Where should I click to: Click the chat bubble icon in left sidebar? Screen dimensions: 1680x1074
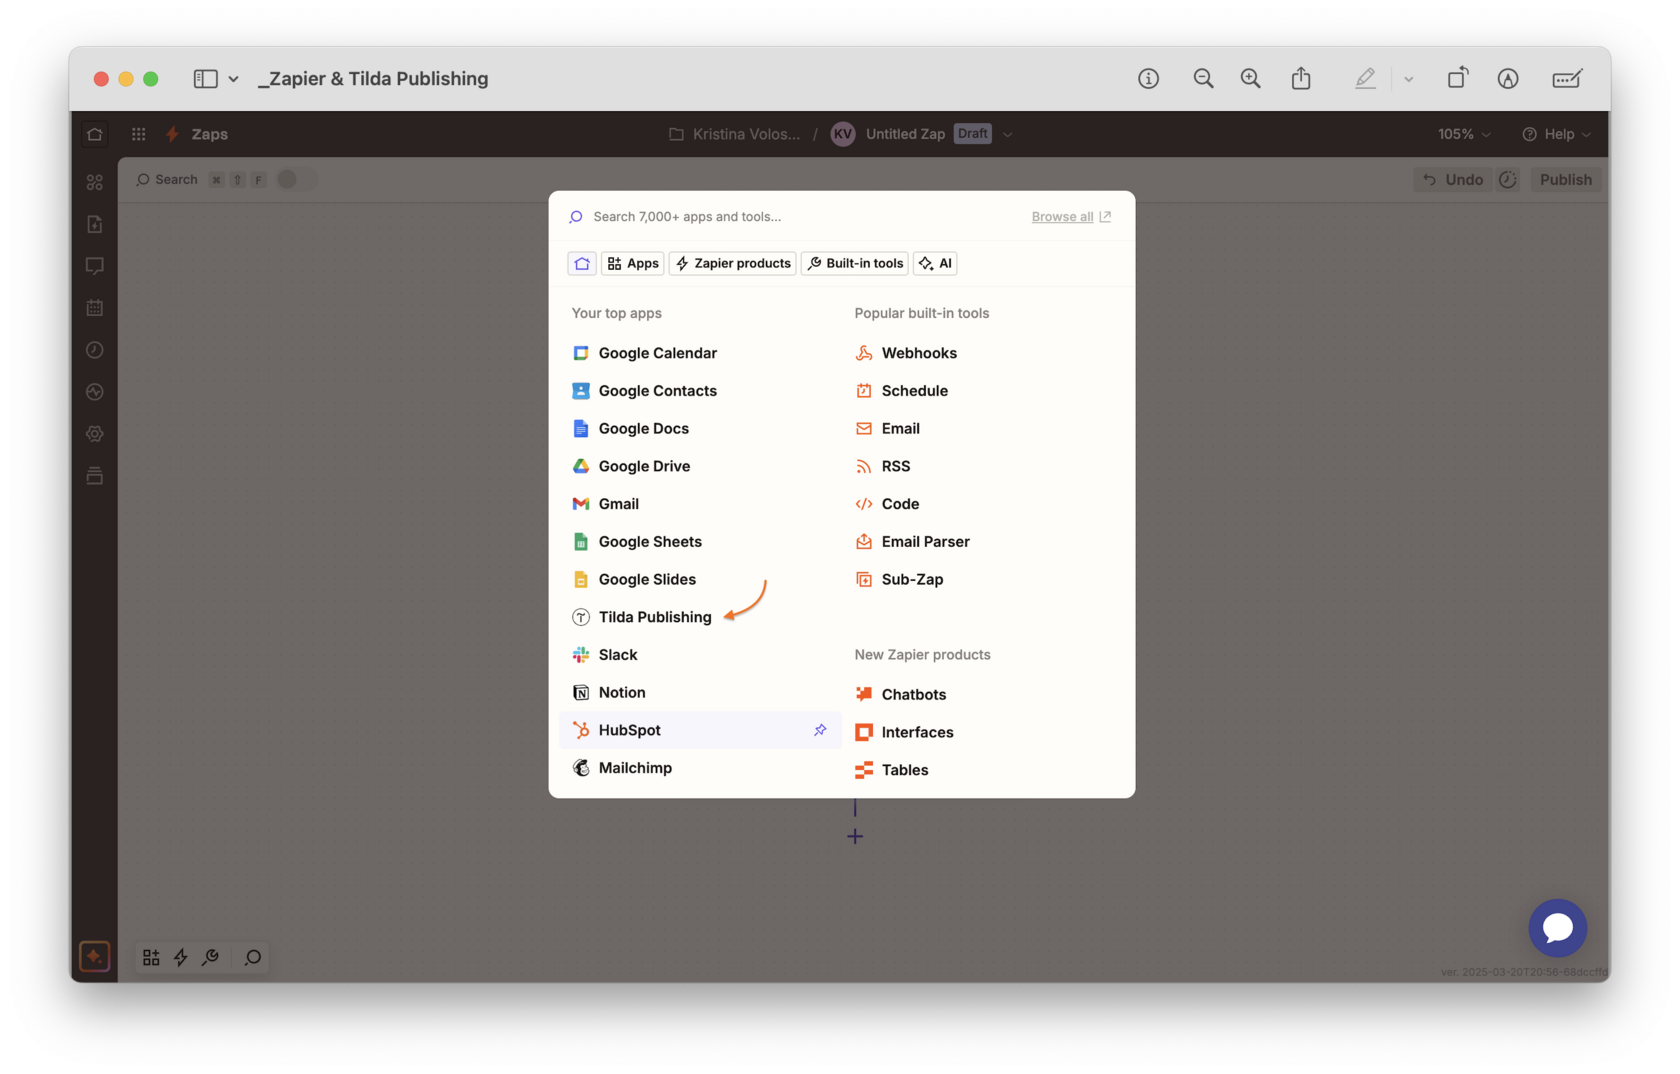(95, 266)
